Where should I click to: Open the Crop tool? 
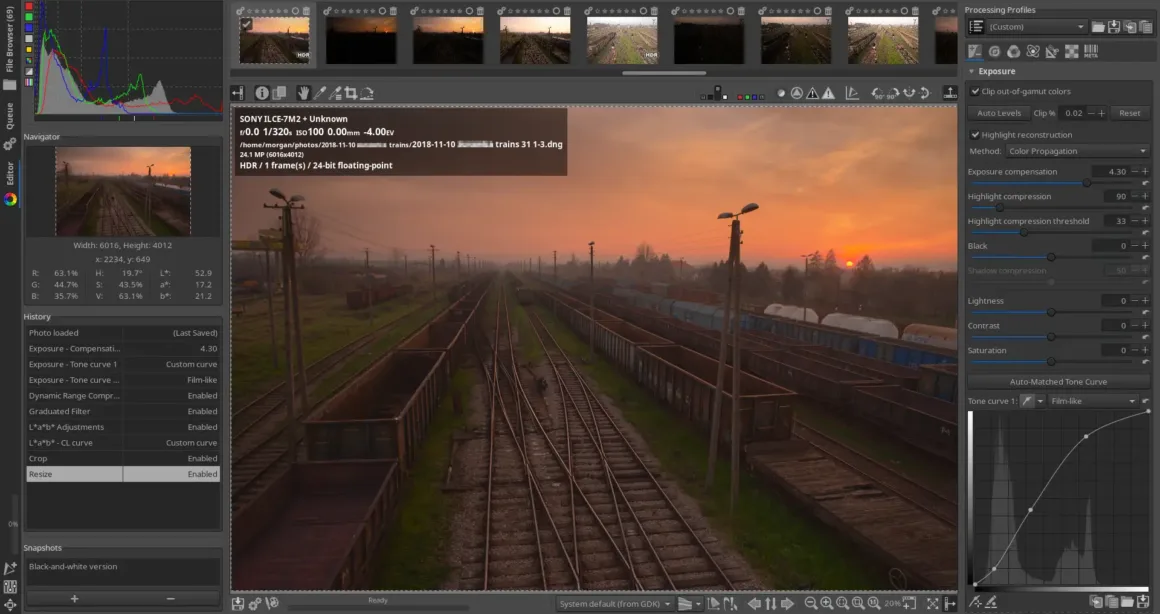351,92
